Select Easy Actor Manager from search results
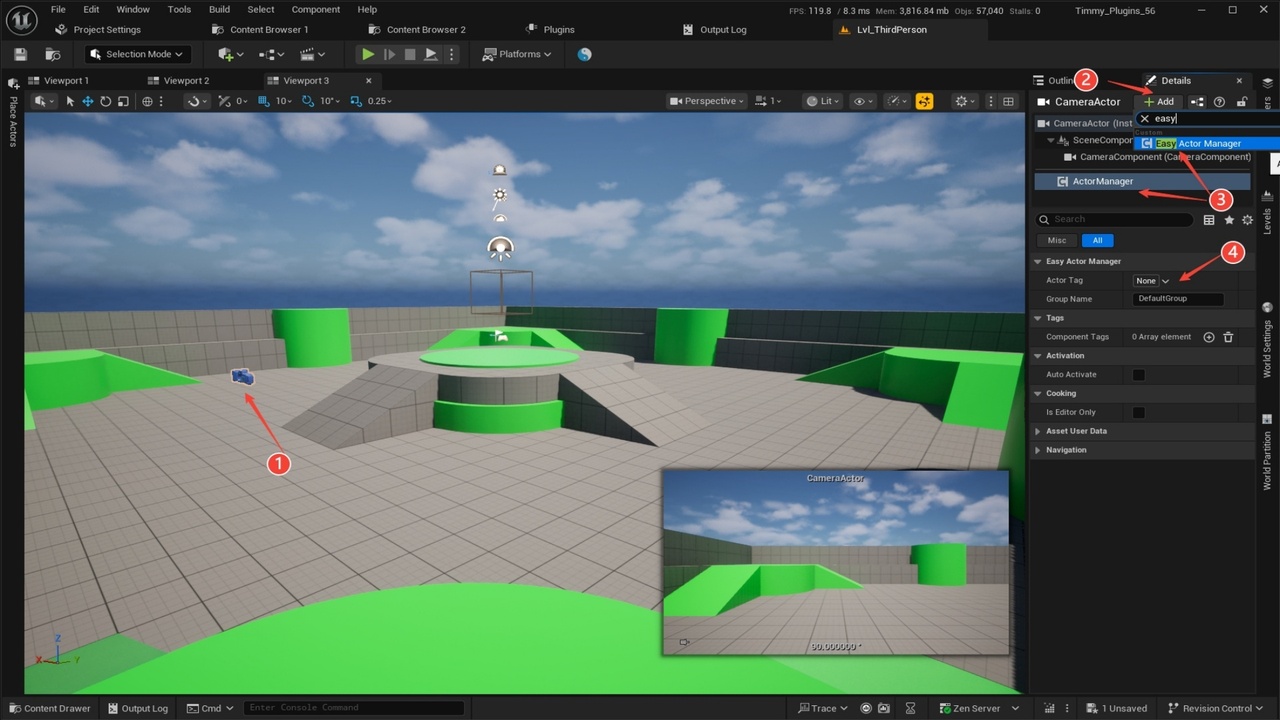 pos(1198,143)
